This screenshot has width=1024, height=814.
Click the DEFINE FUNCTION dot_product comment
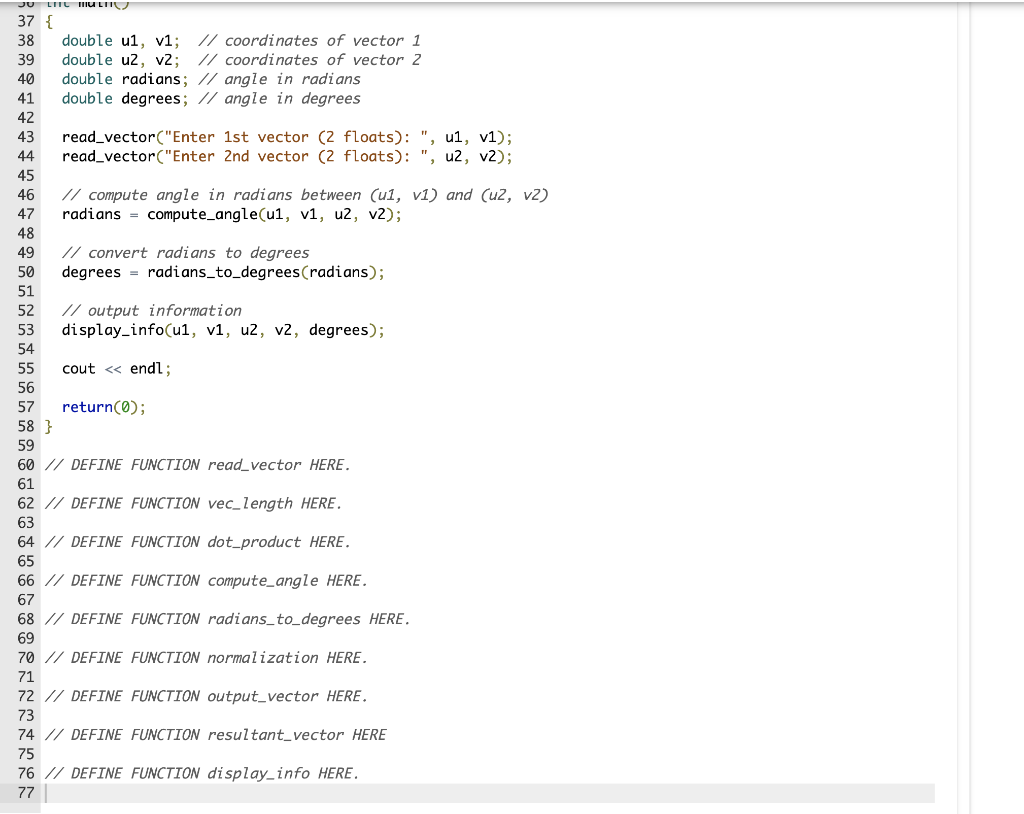[x=195, y=541]
